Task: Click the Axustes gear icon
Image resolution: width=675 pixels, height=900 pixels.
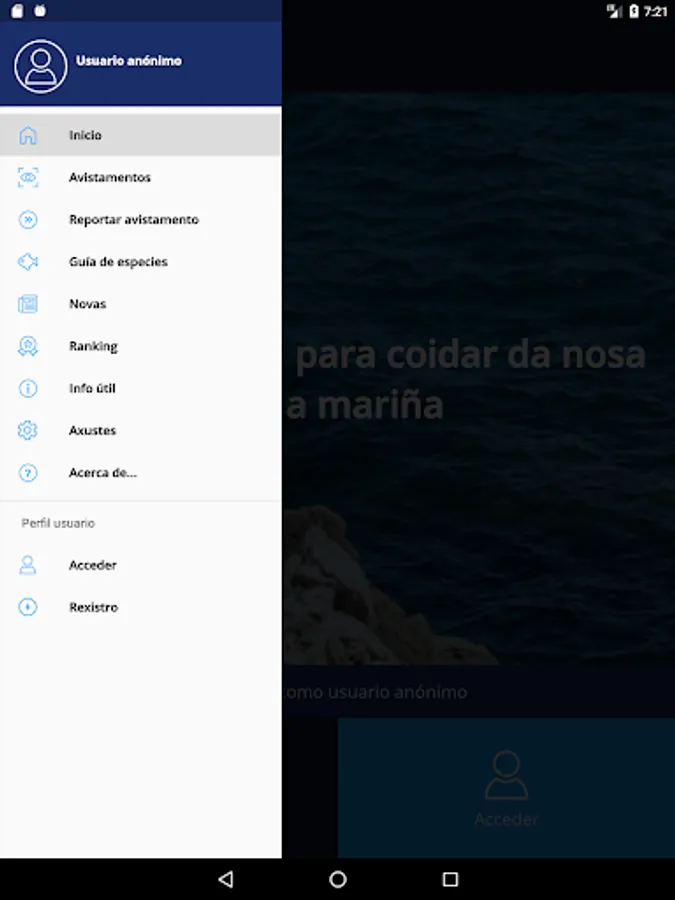Action: click(x=28, y=430)
